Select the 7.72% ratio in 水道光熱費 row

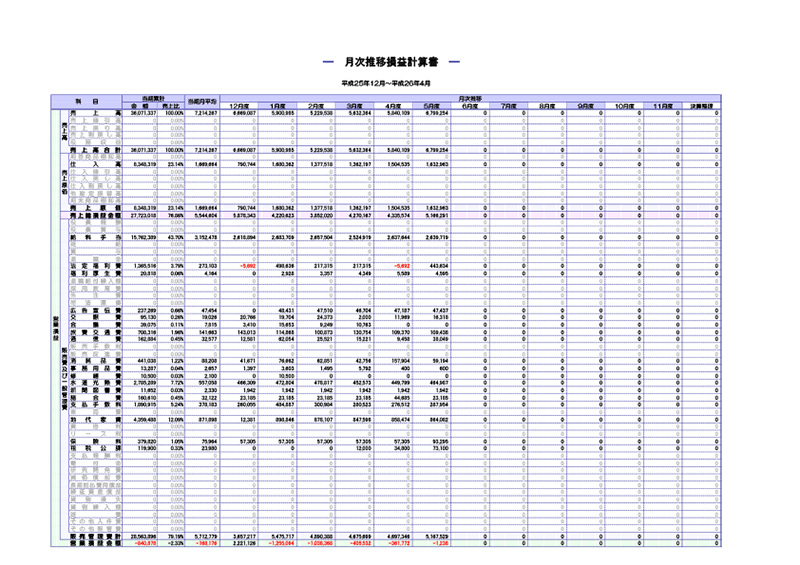point(177,383)
